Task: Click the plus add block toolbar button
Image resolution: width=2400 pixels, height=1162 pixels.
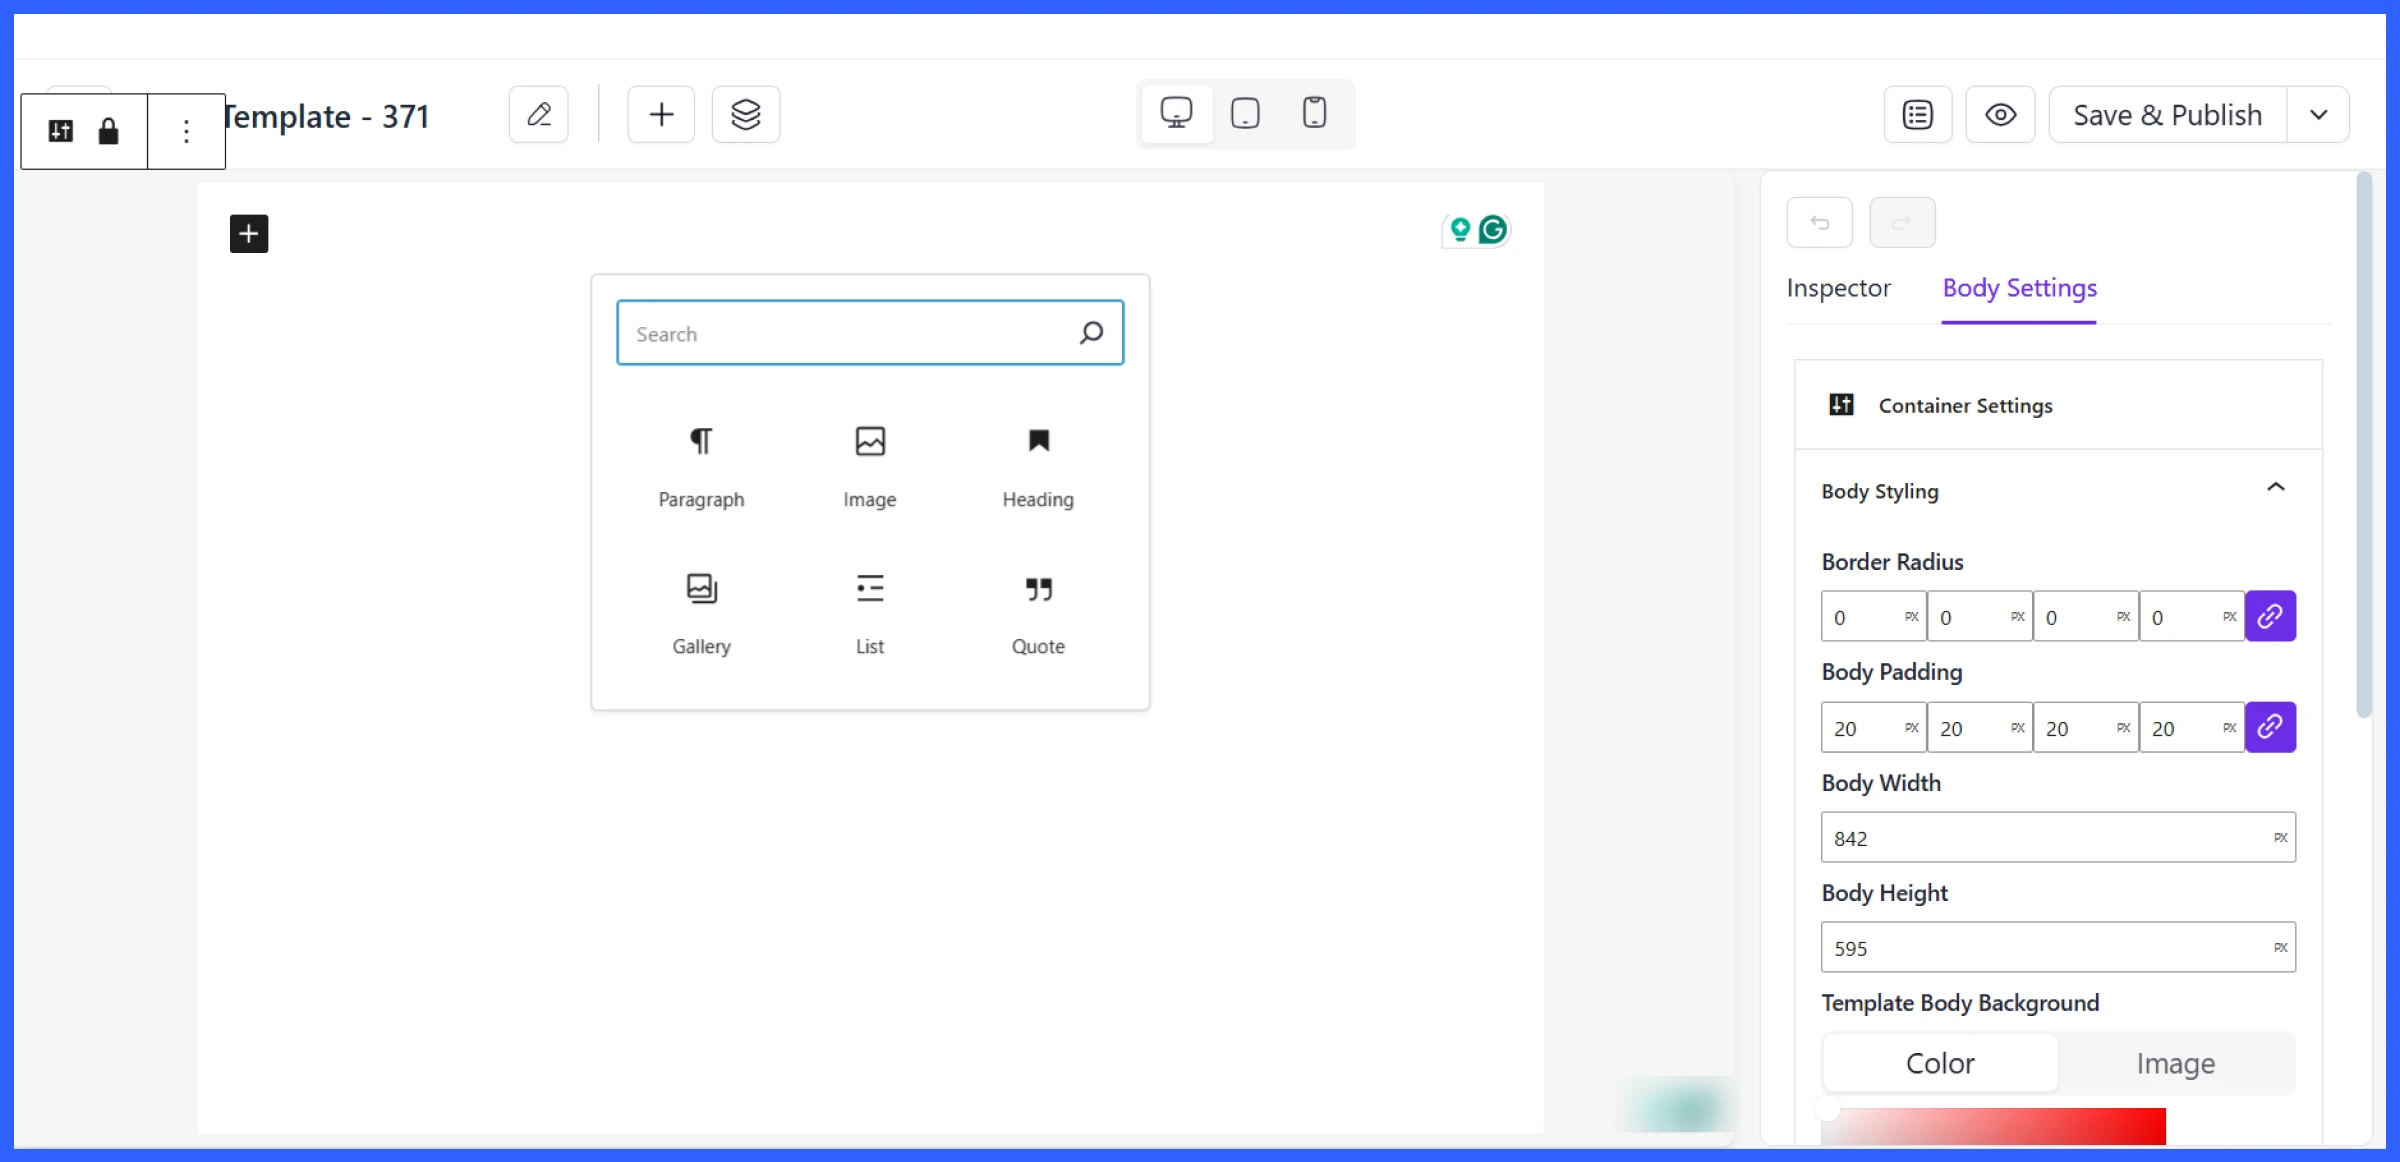Action: click(661, 115)
